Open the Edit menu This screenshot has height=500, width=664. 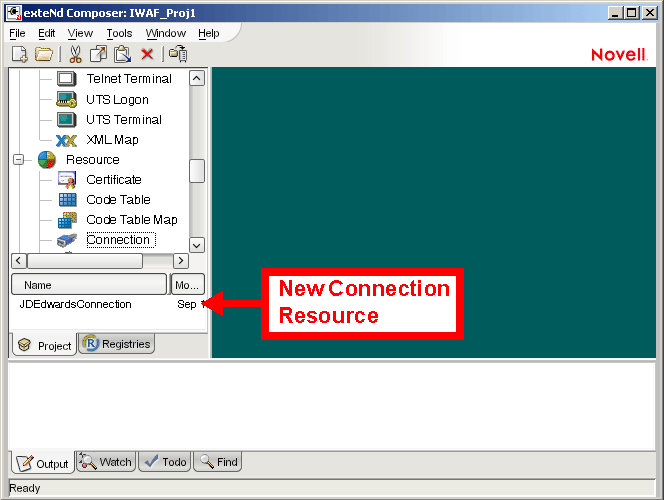pyautogui.click(x=46, y=33)
